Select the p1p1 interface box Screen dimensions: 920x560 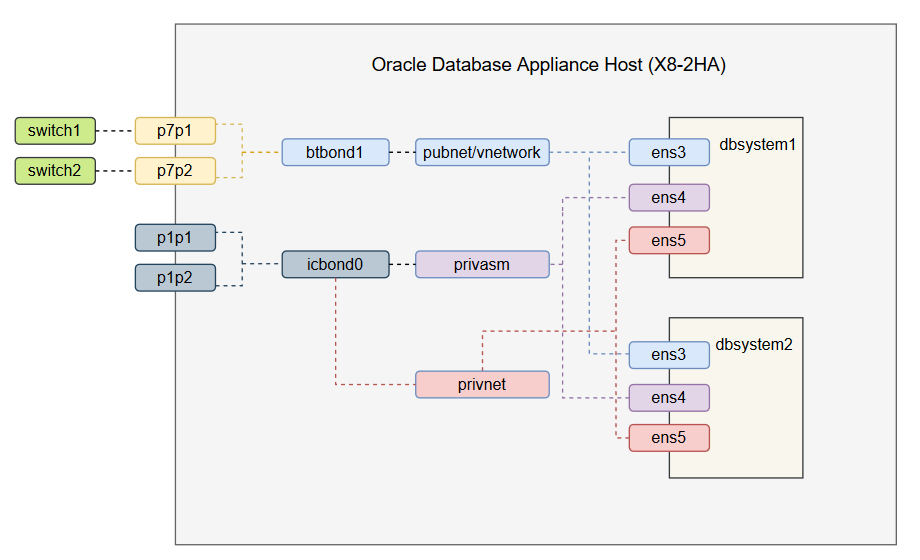coord(175,238)
